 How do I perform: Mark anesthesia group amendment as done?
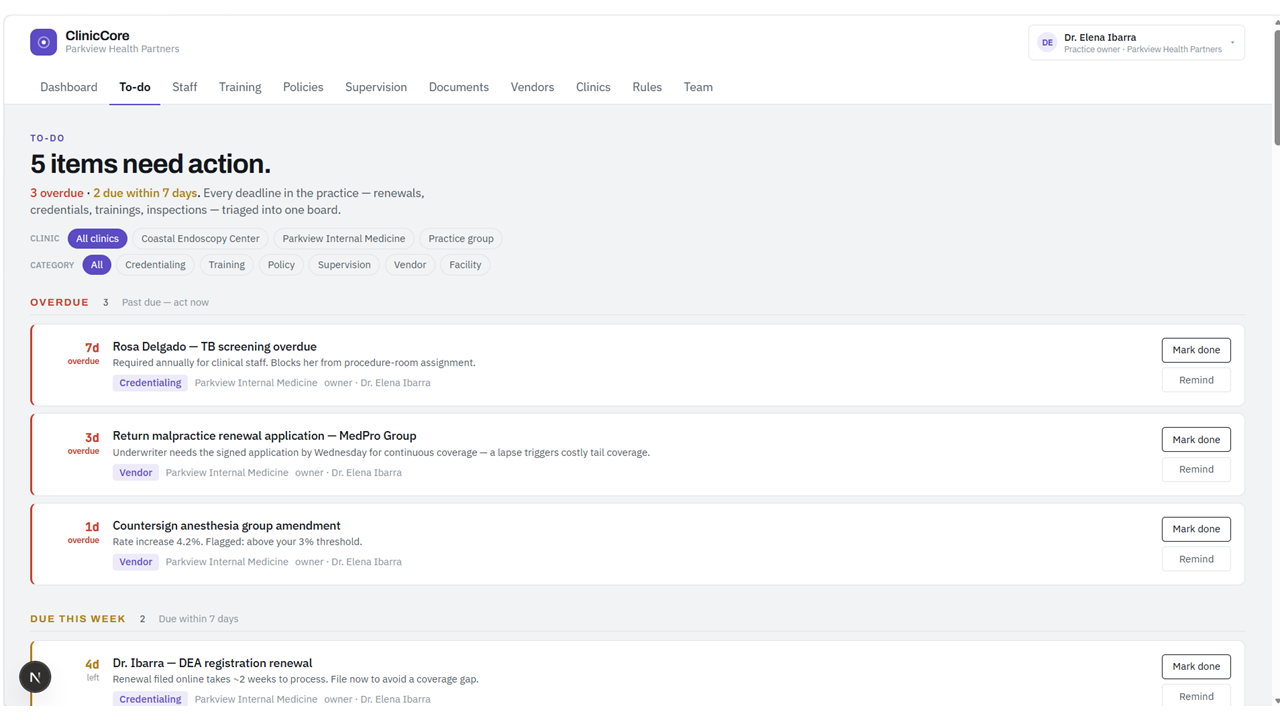click(1196, 529)
